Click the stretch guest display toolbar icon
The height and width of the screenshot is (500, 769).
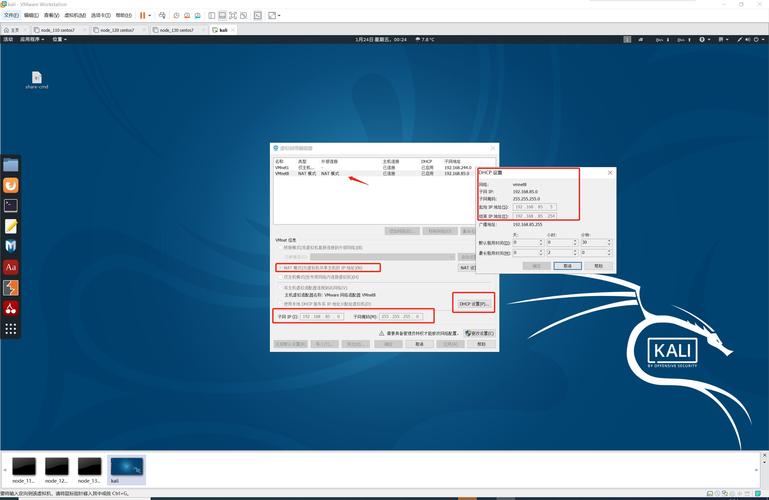click(272, 16)
